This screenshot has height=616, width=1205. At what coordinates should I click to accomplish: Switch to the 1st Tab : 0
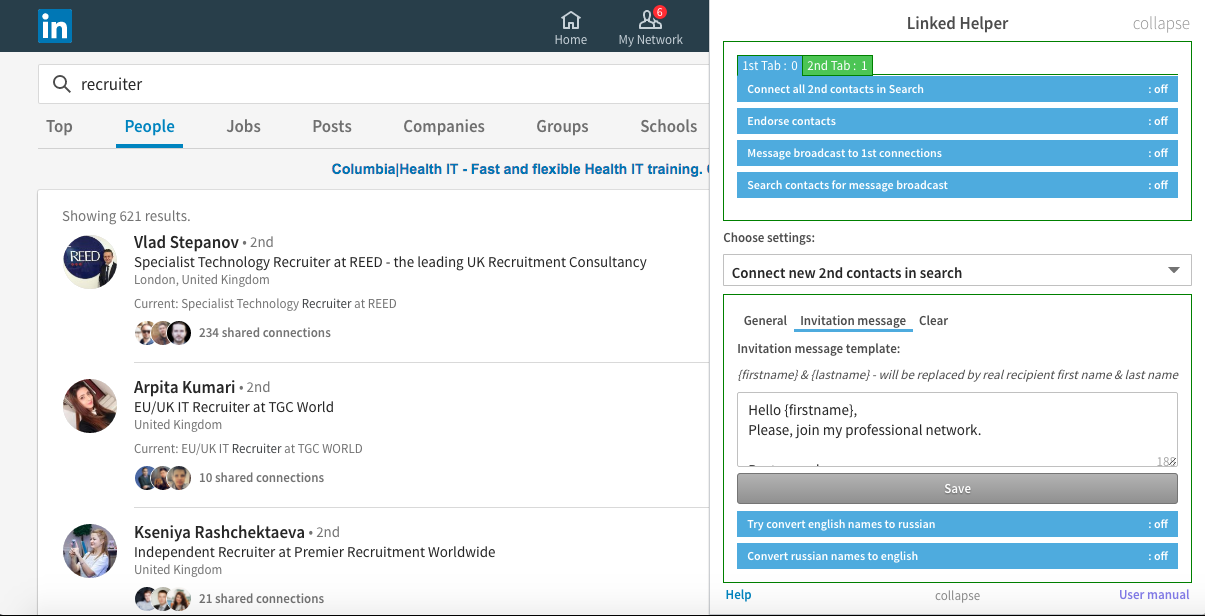[769, 66]
